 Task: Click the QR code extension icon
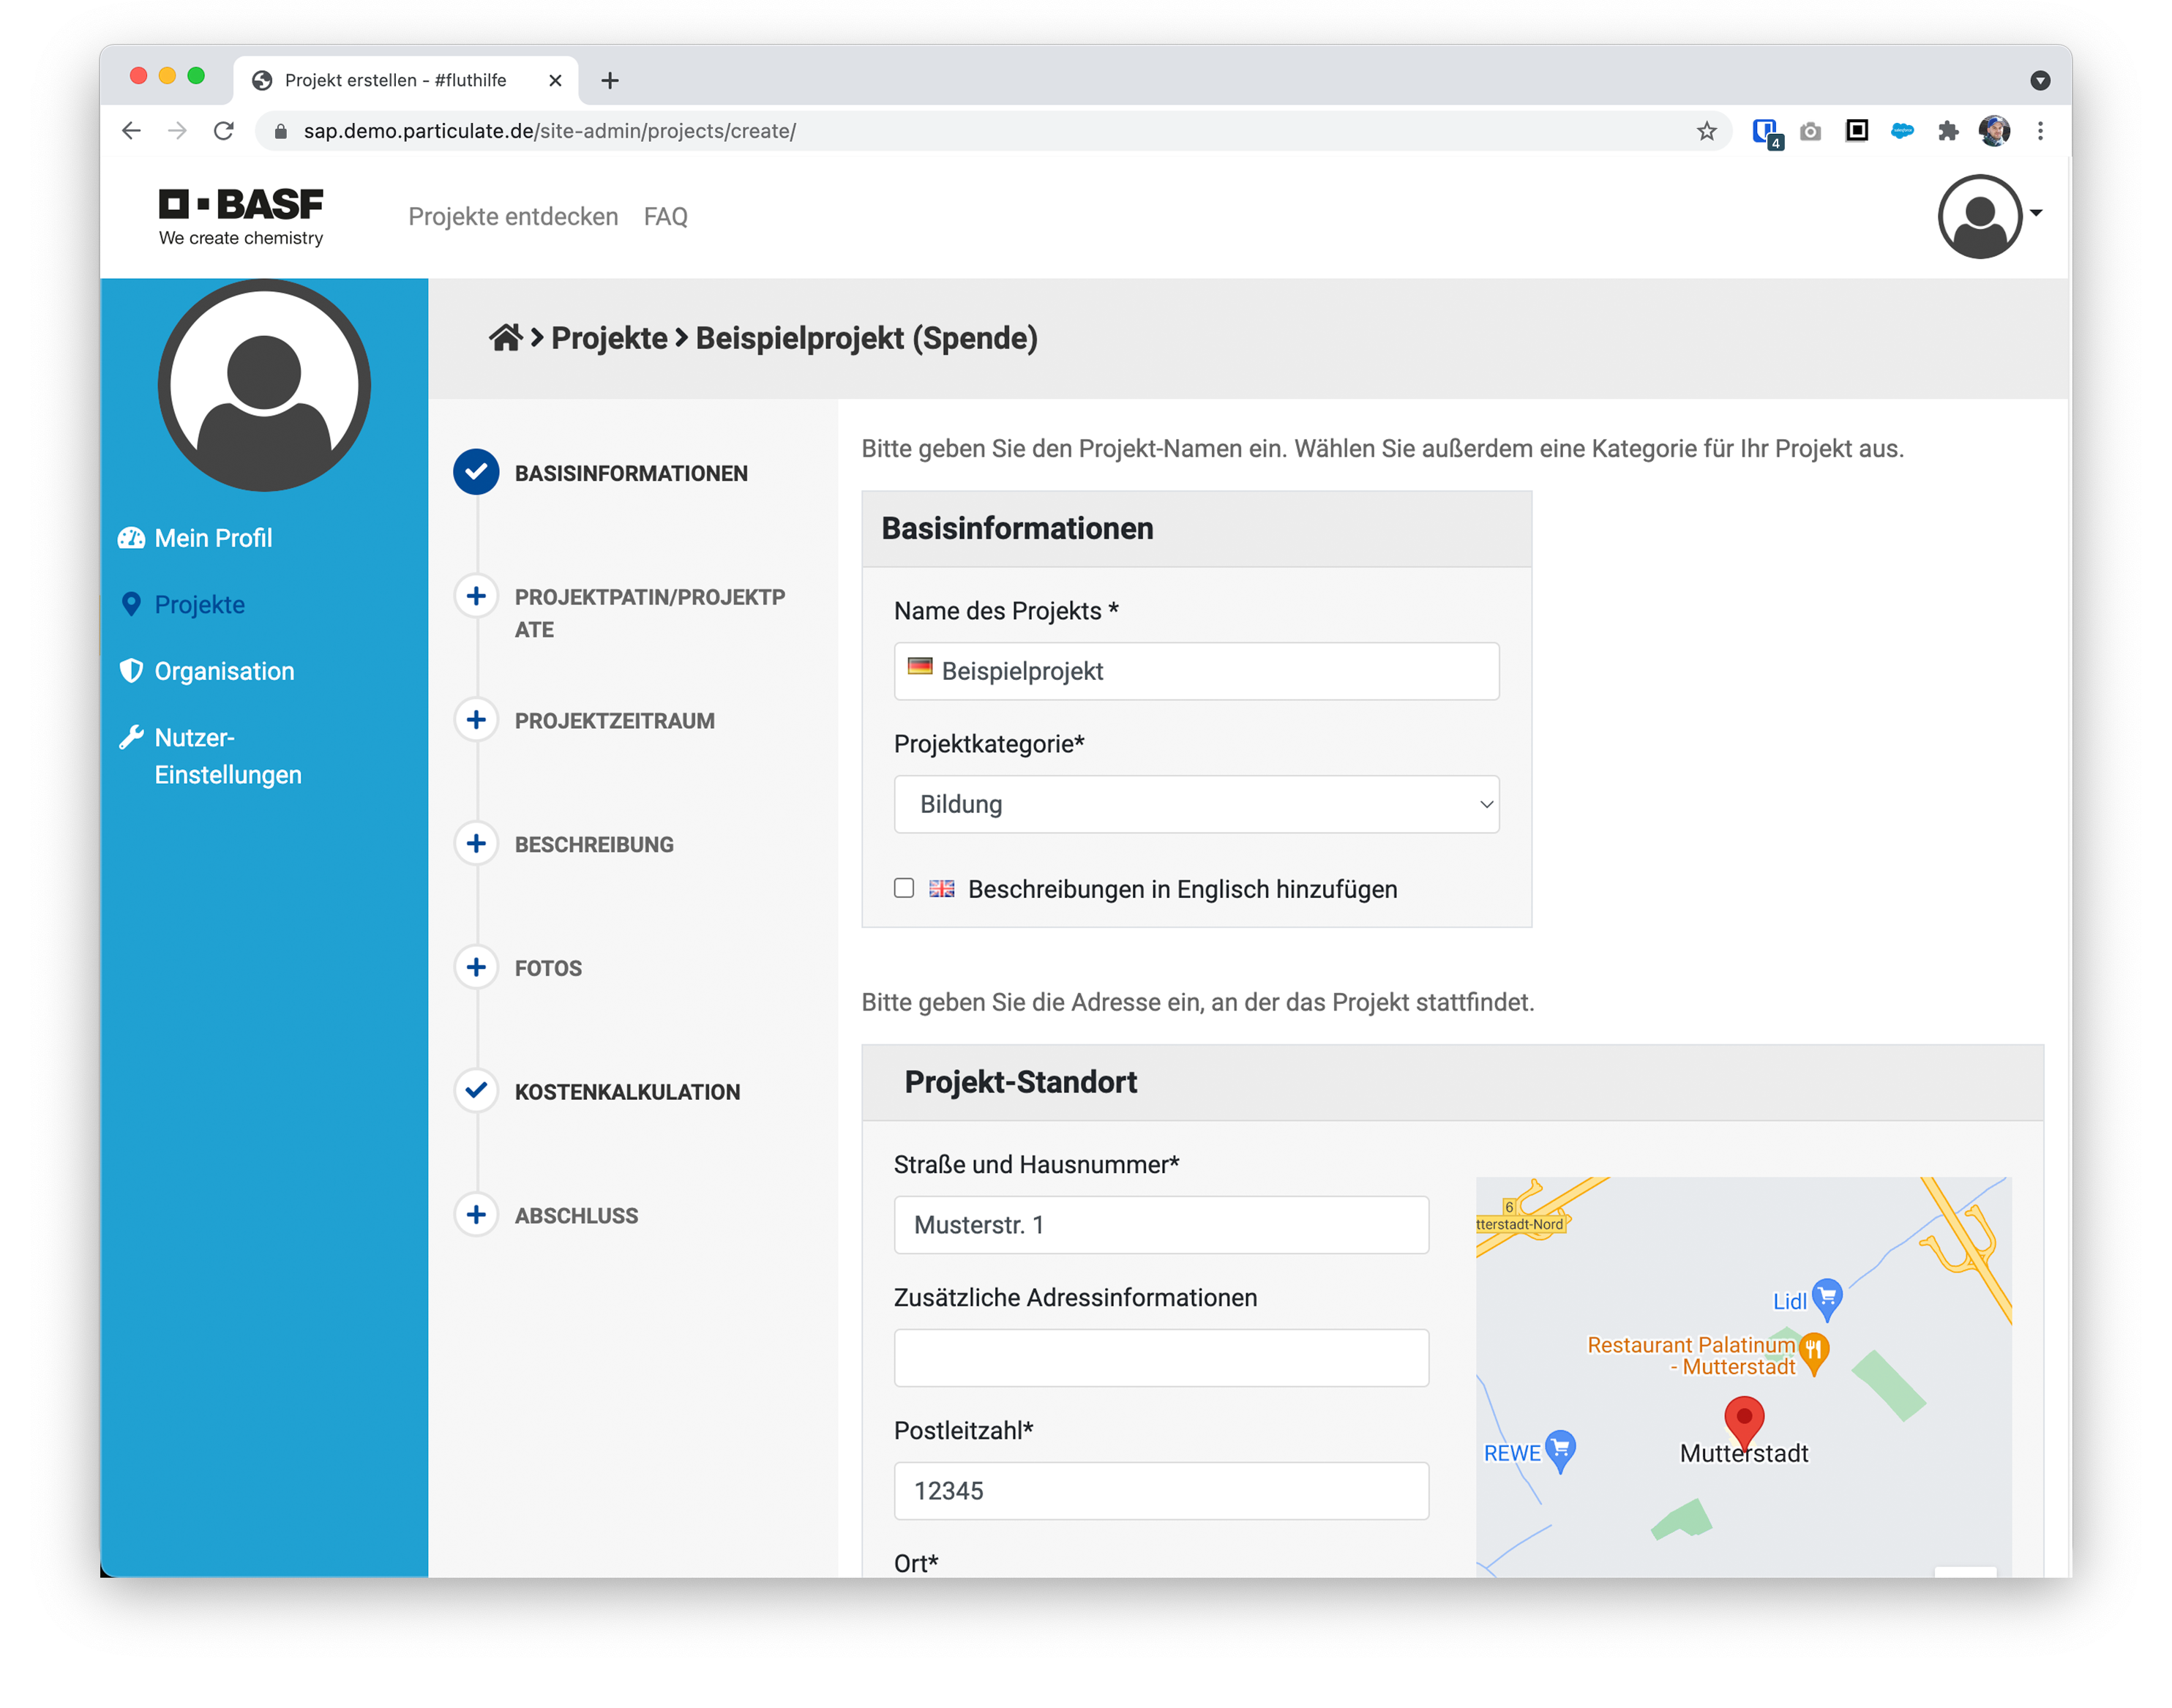1856,130
